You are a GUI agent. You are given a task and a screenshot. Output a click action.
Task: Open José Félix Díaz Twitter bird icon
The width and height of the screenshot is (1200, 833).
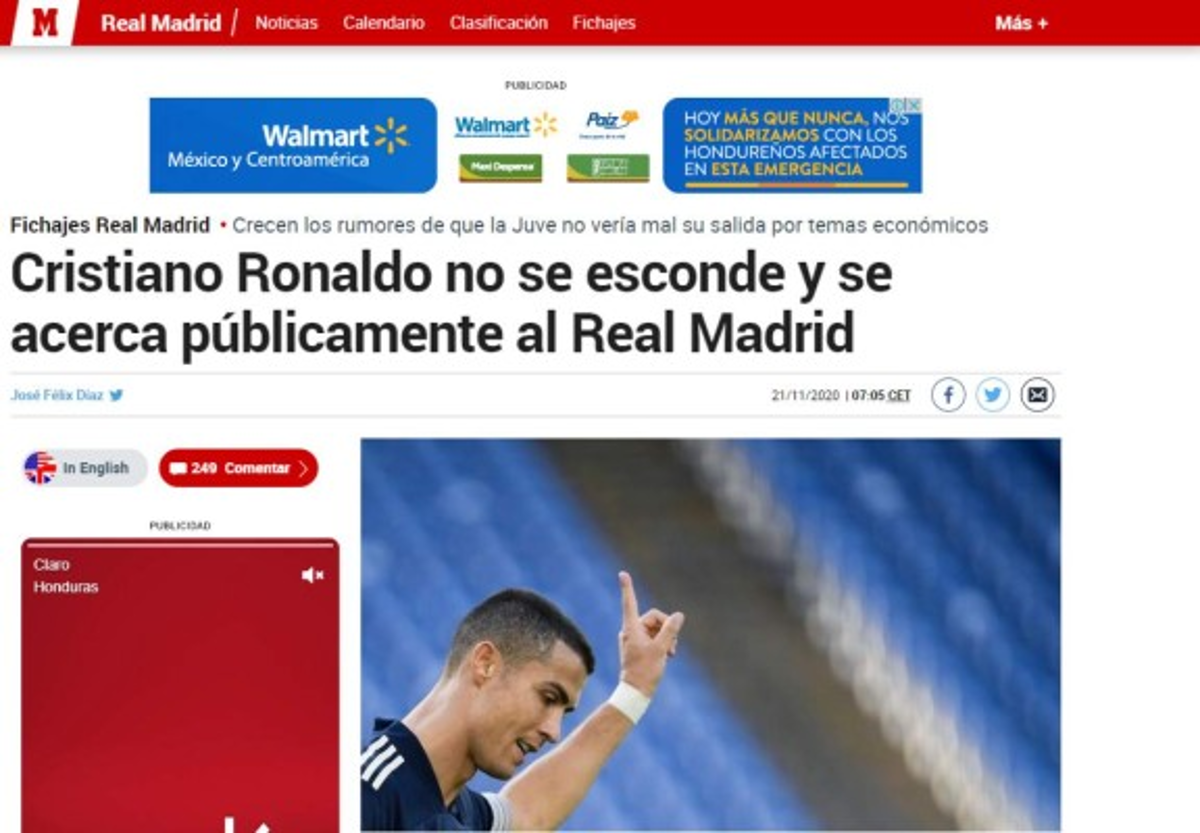tap(116, 395)
